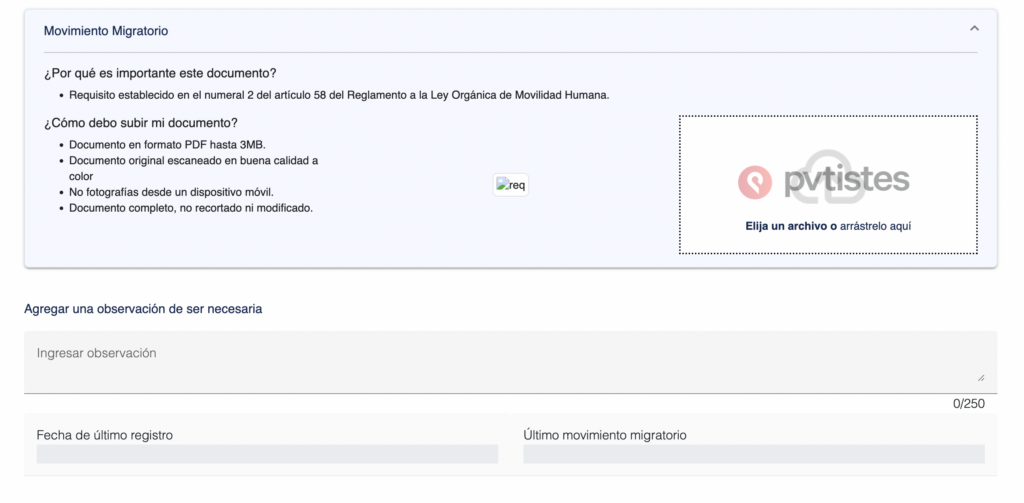Click the 0/250 character counter
Screen dimensions: 1024x503
(x=968, y=404)
